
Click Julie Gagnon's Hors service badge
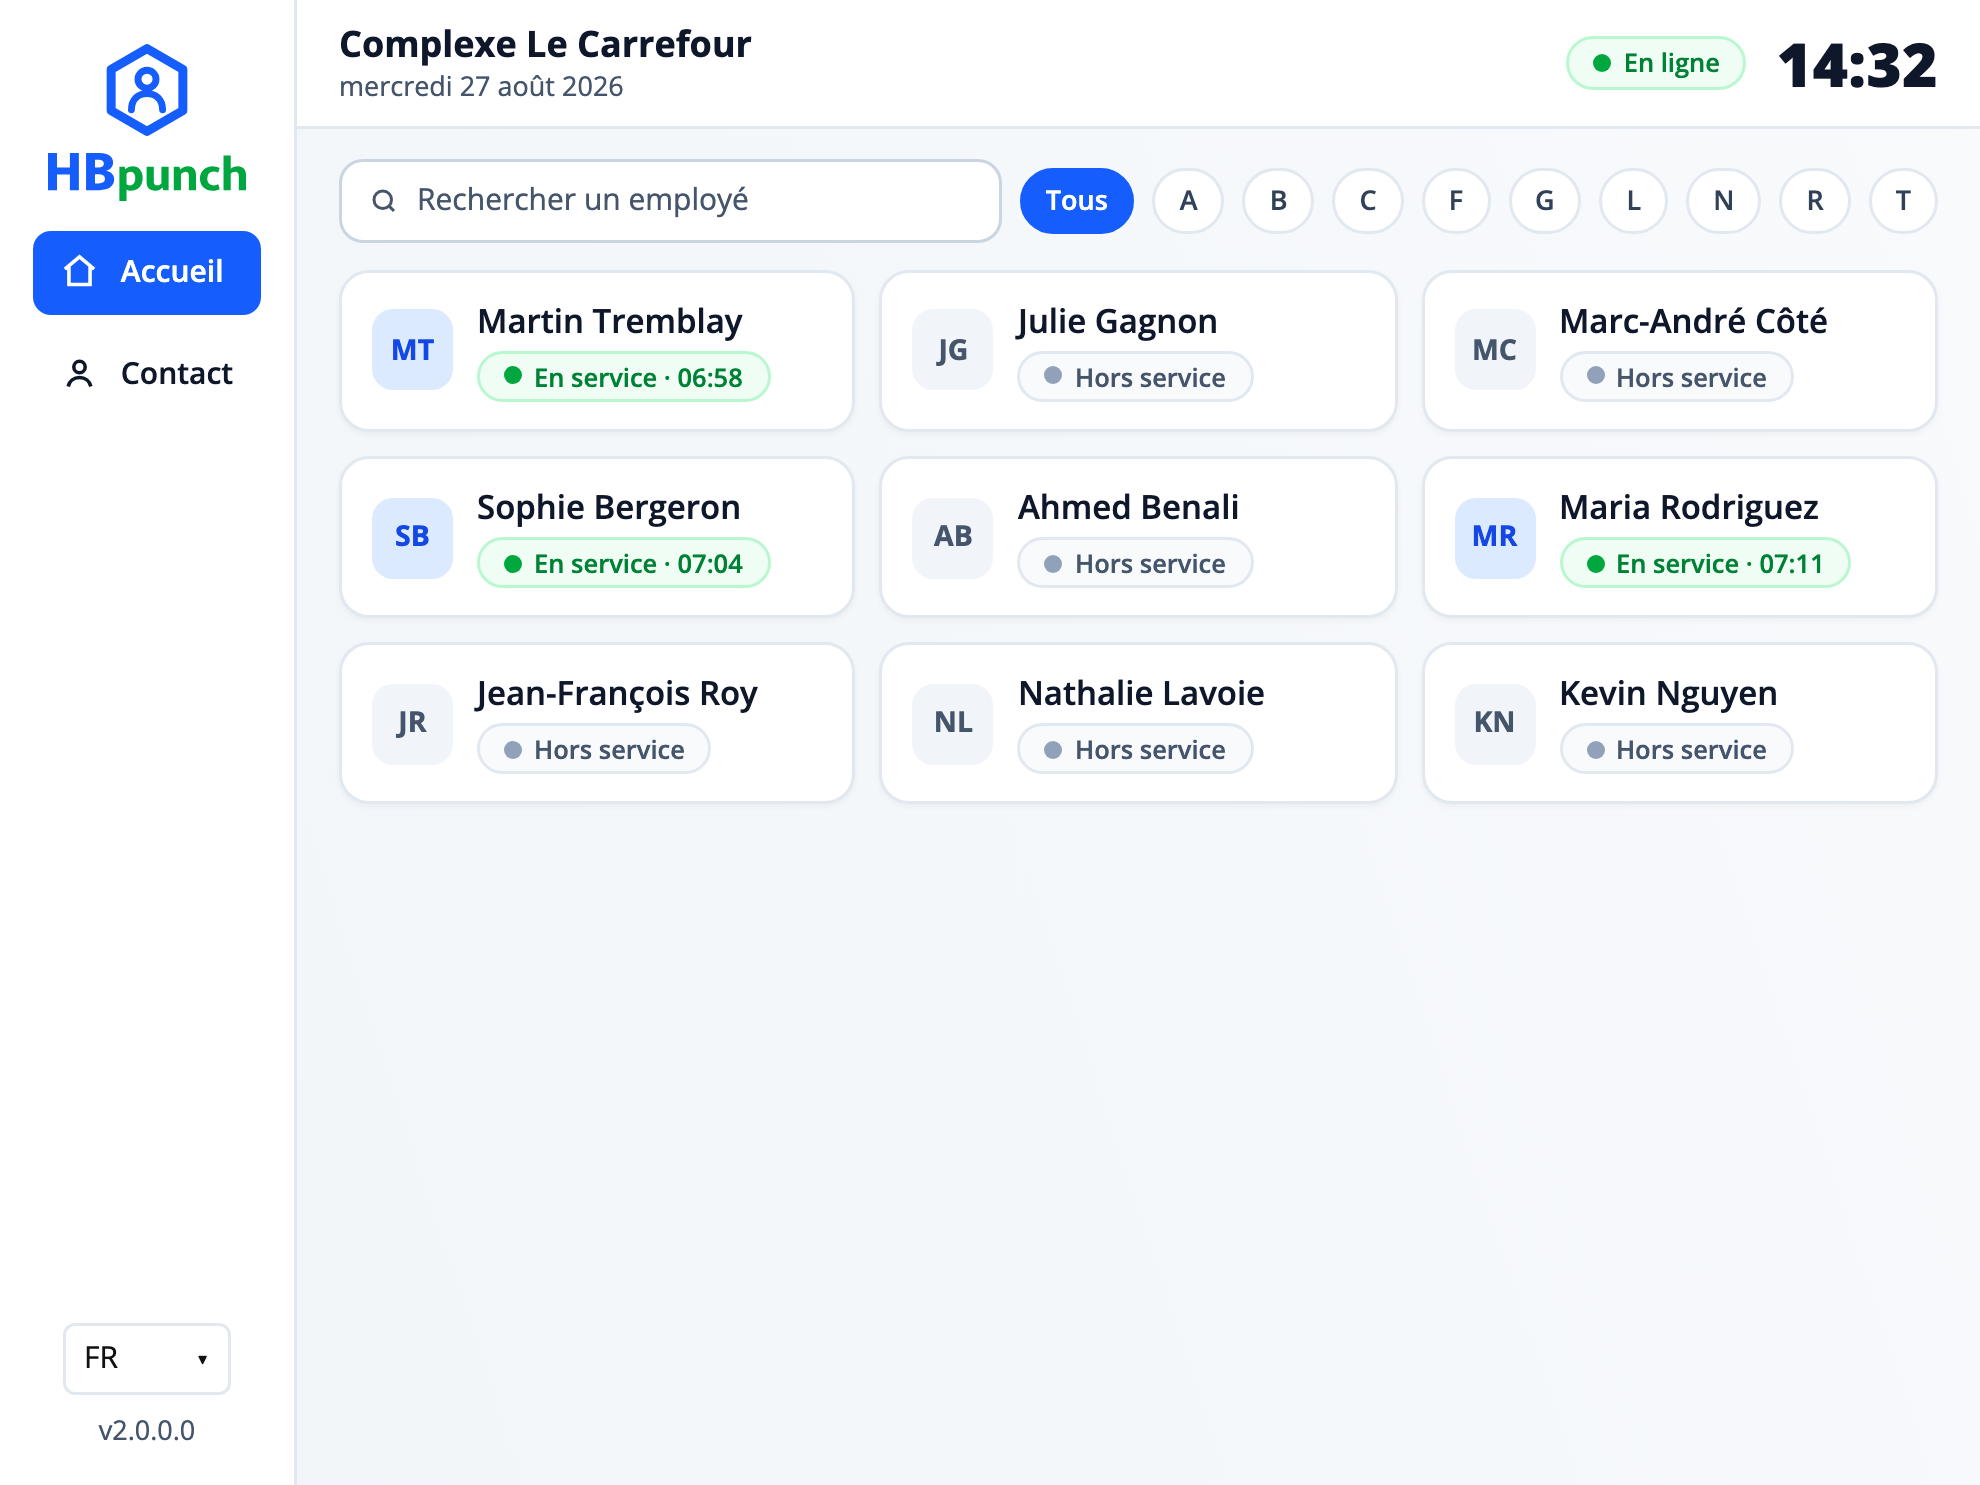pyautogui.click(x=1135, y=377)
